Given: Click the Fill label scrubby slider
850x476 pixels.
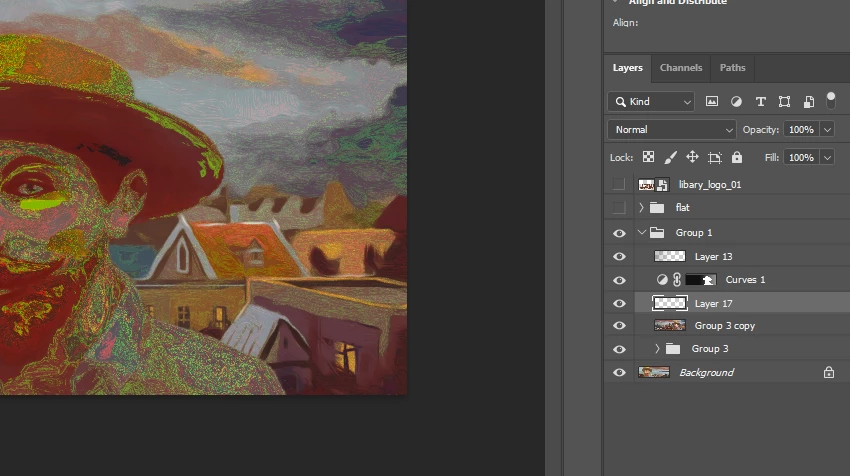Looking at the screenshot, I should (772, 158).
